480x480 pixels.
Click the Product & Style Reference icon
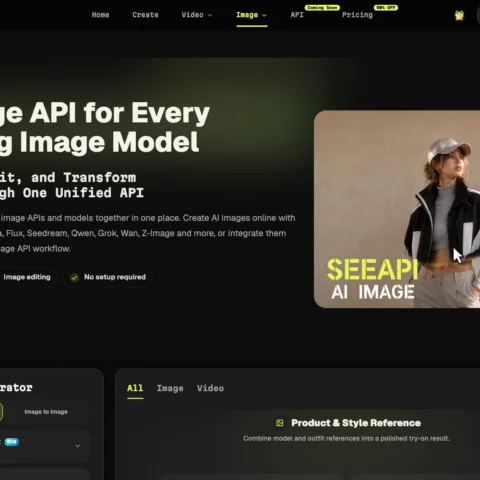coord(280,423)
